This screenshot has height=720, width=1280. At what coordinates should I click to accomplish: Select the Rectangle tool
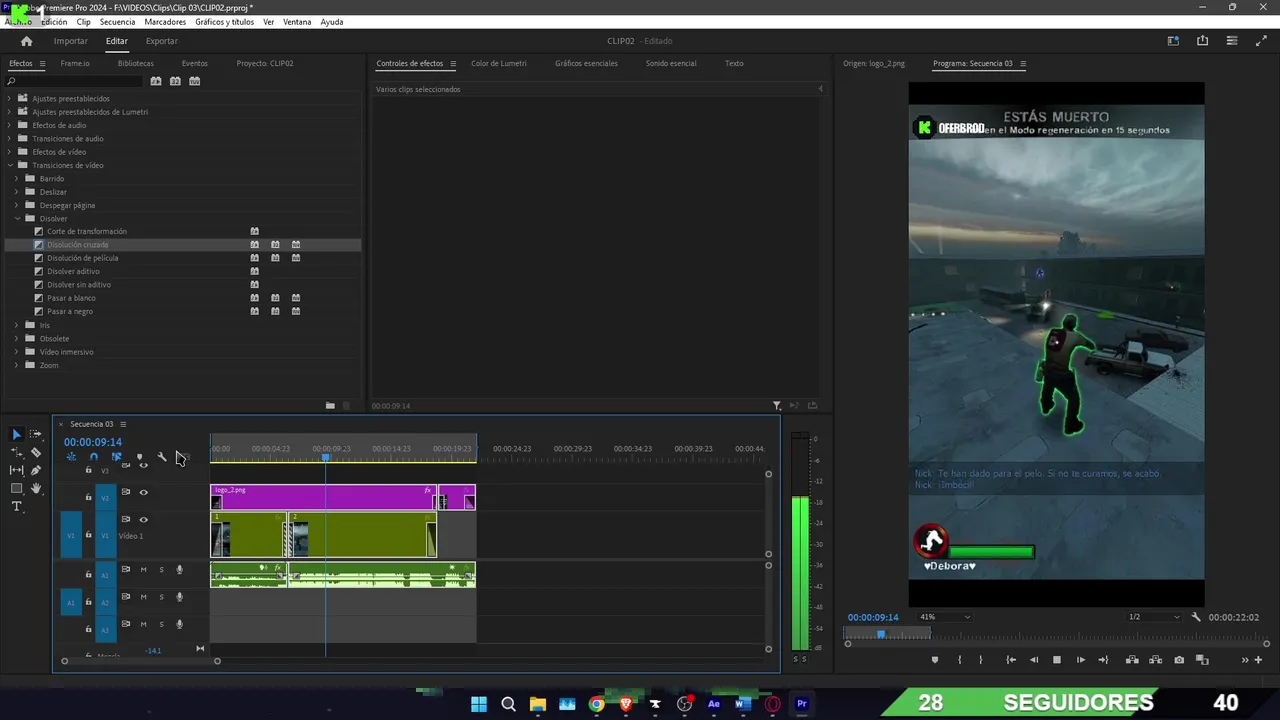[16, 488]
